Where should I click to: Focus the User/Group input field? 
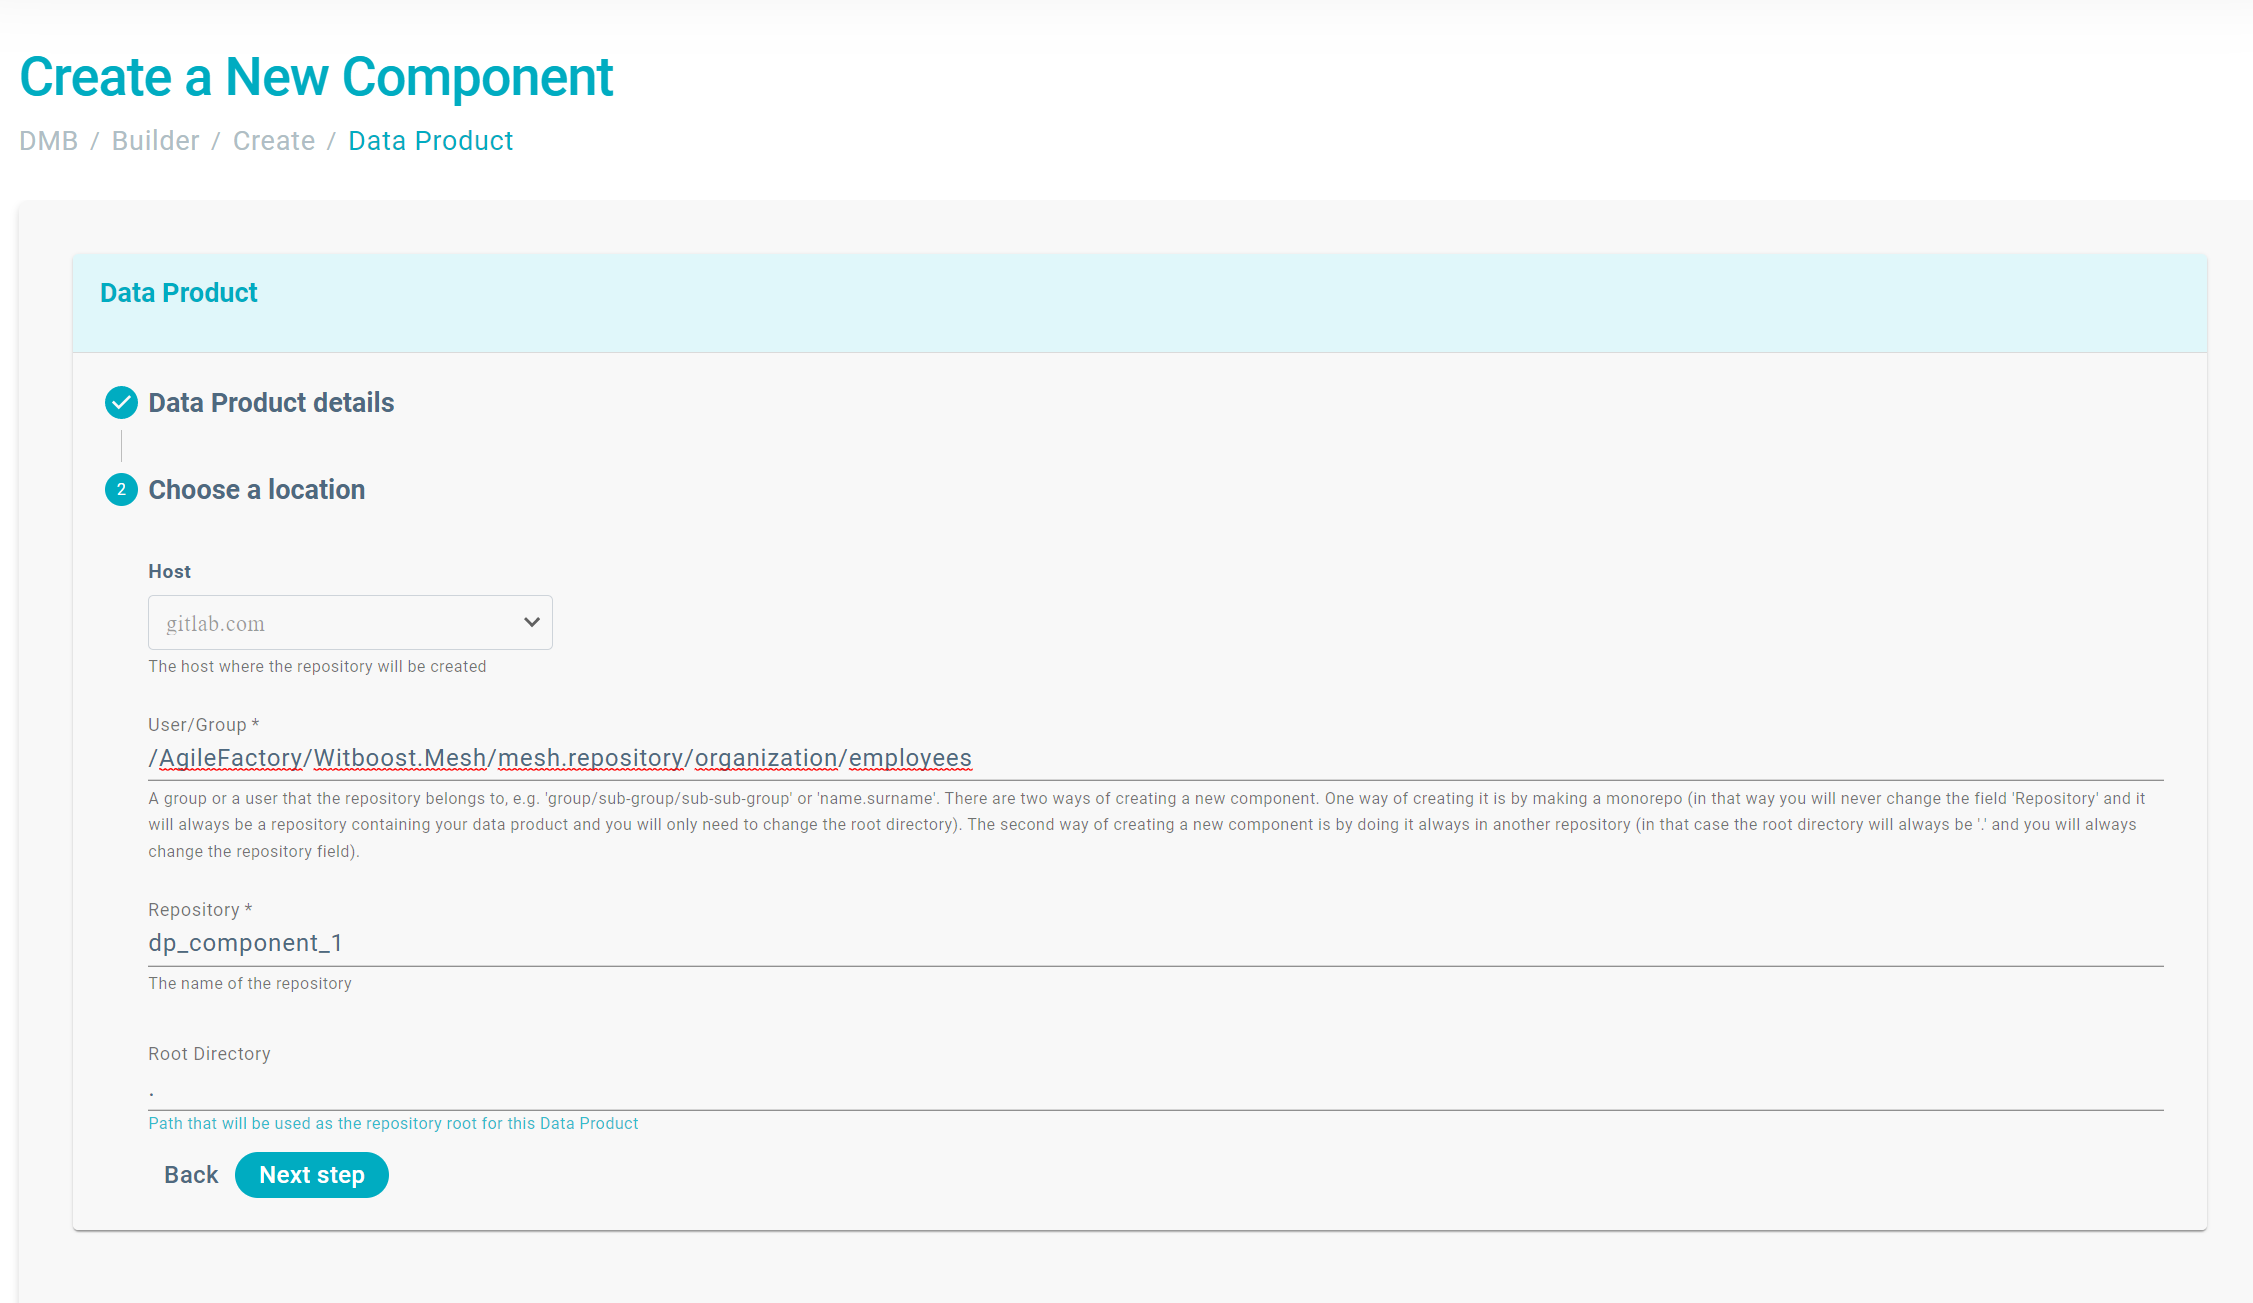point(1156,758)
